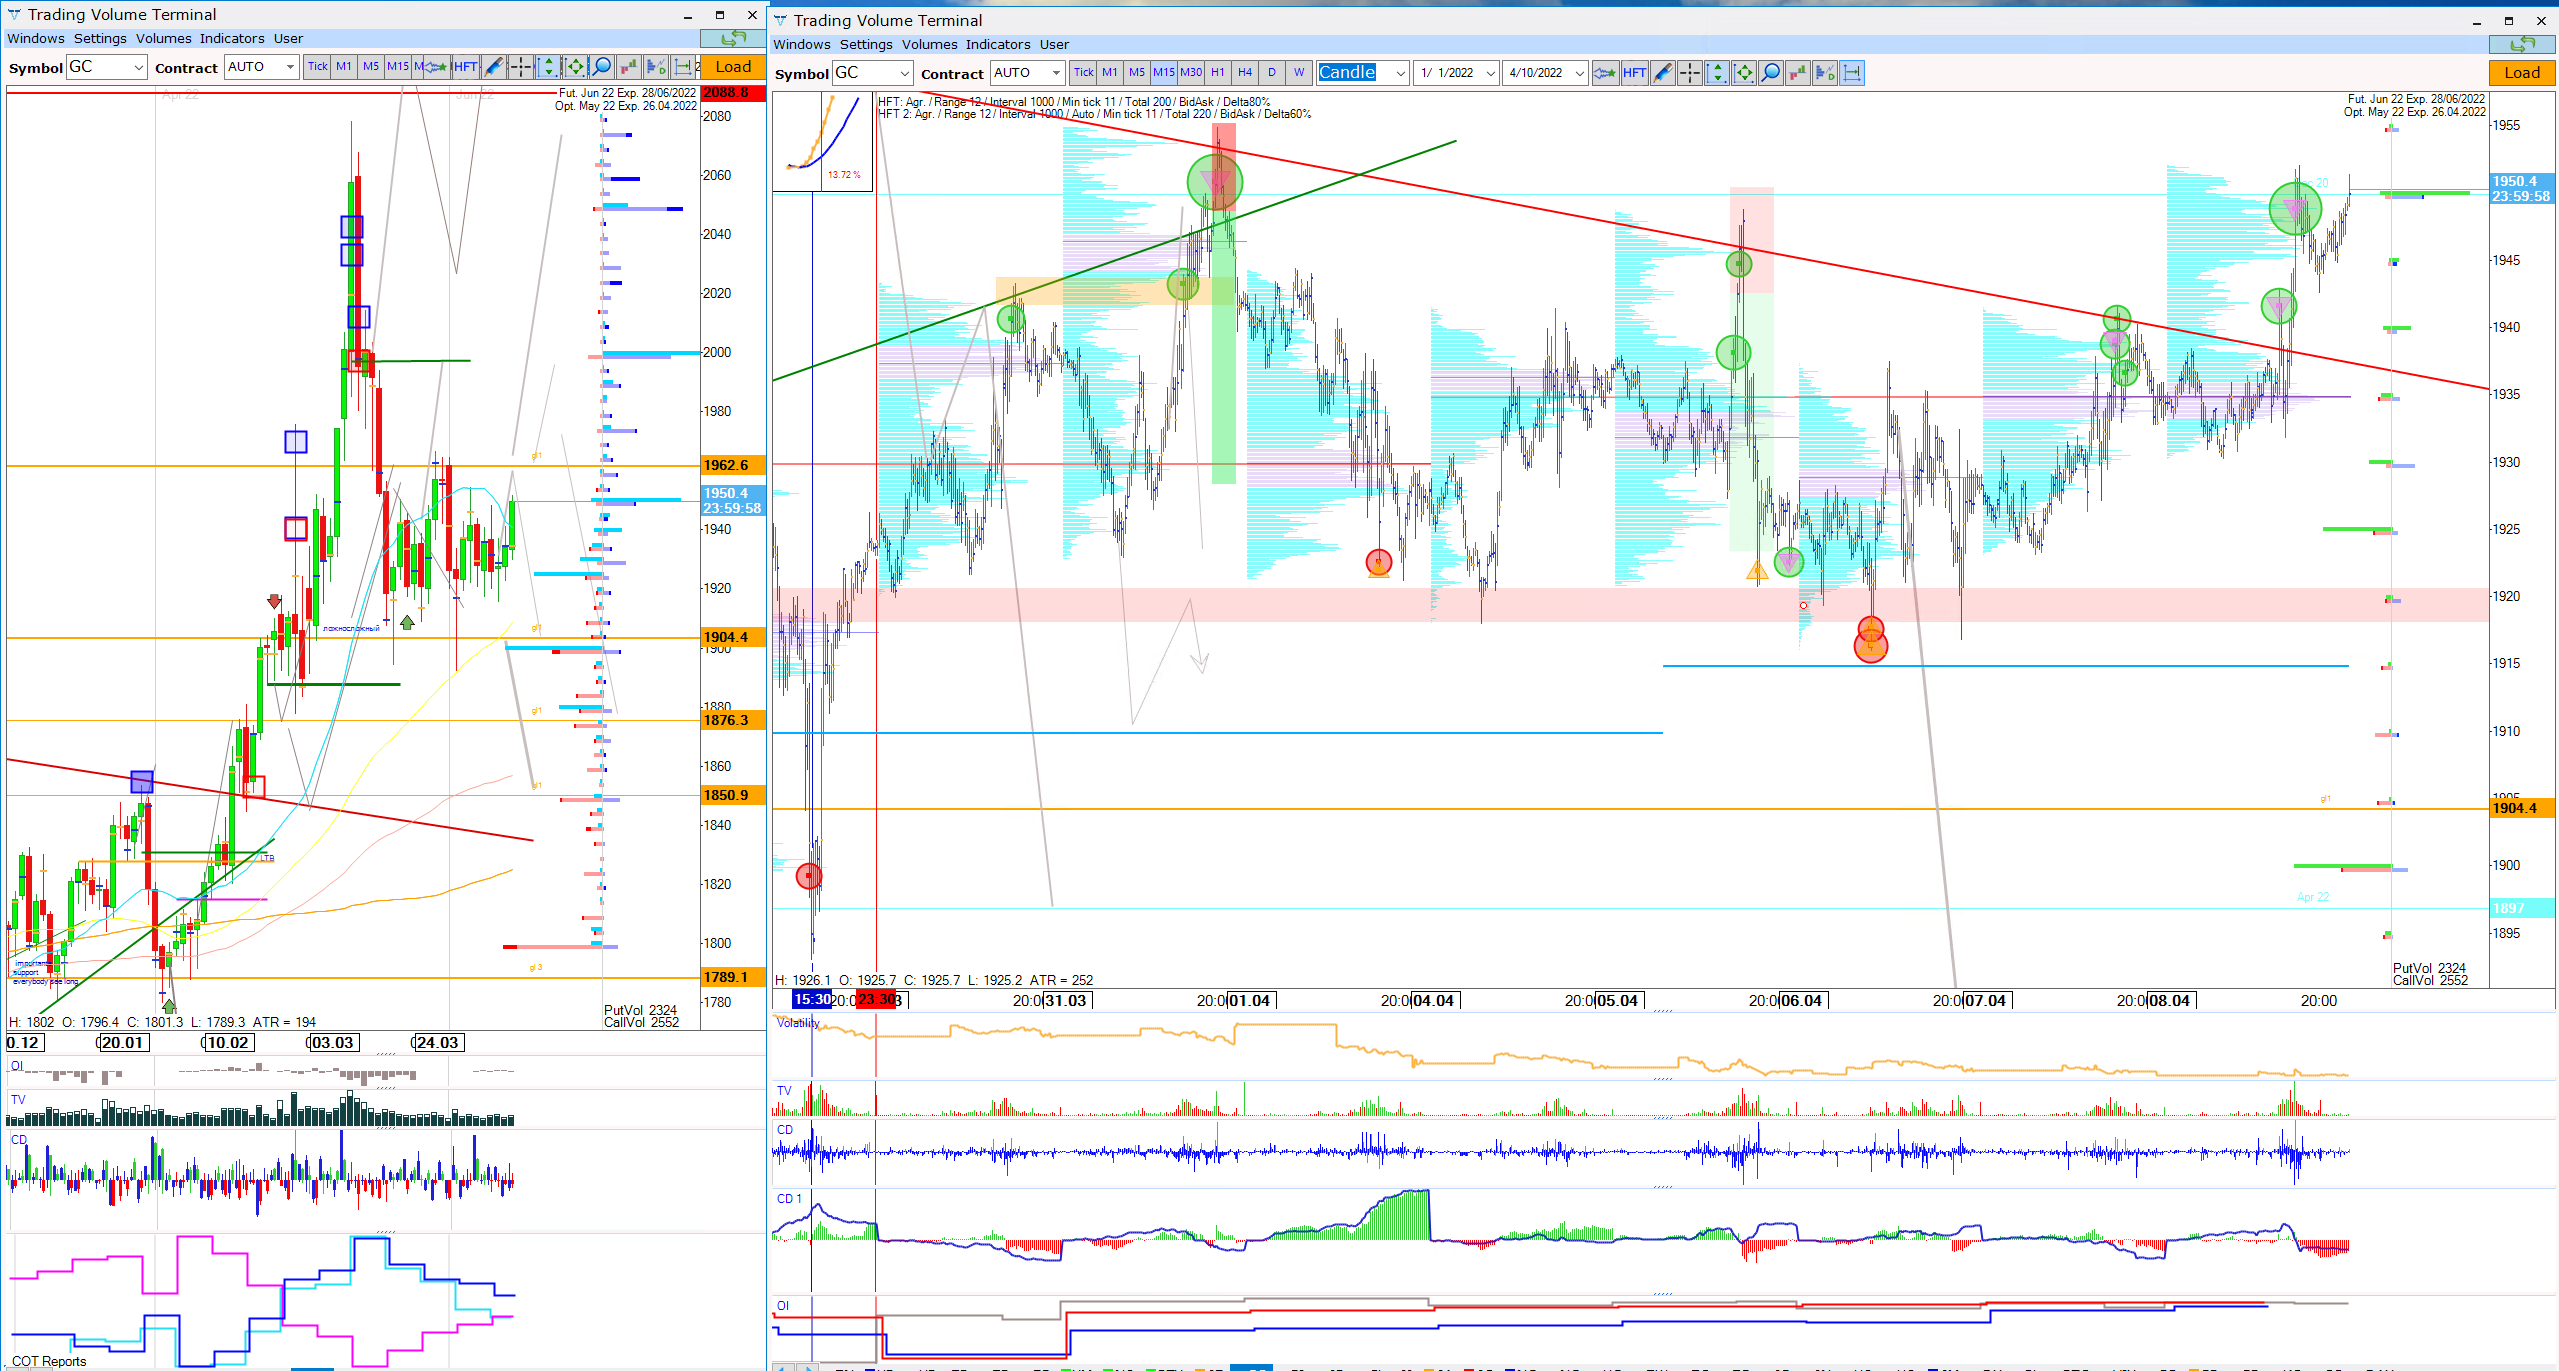This screenshot has height=1371, width=2559.
Task: Click the HFT icon in left window toolbar
Action: point(465,67)
